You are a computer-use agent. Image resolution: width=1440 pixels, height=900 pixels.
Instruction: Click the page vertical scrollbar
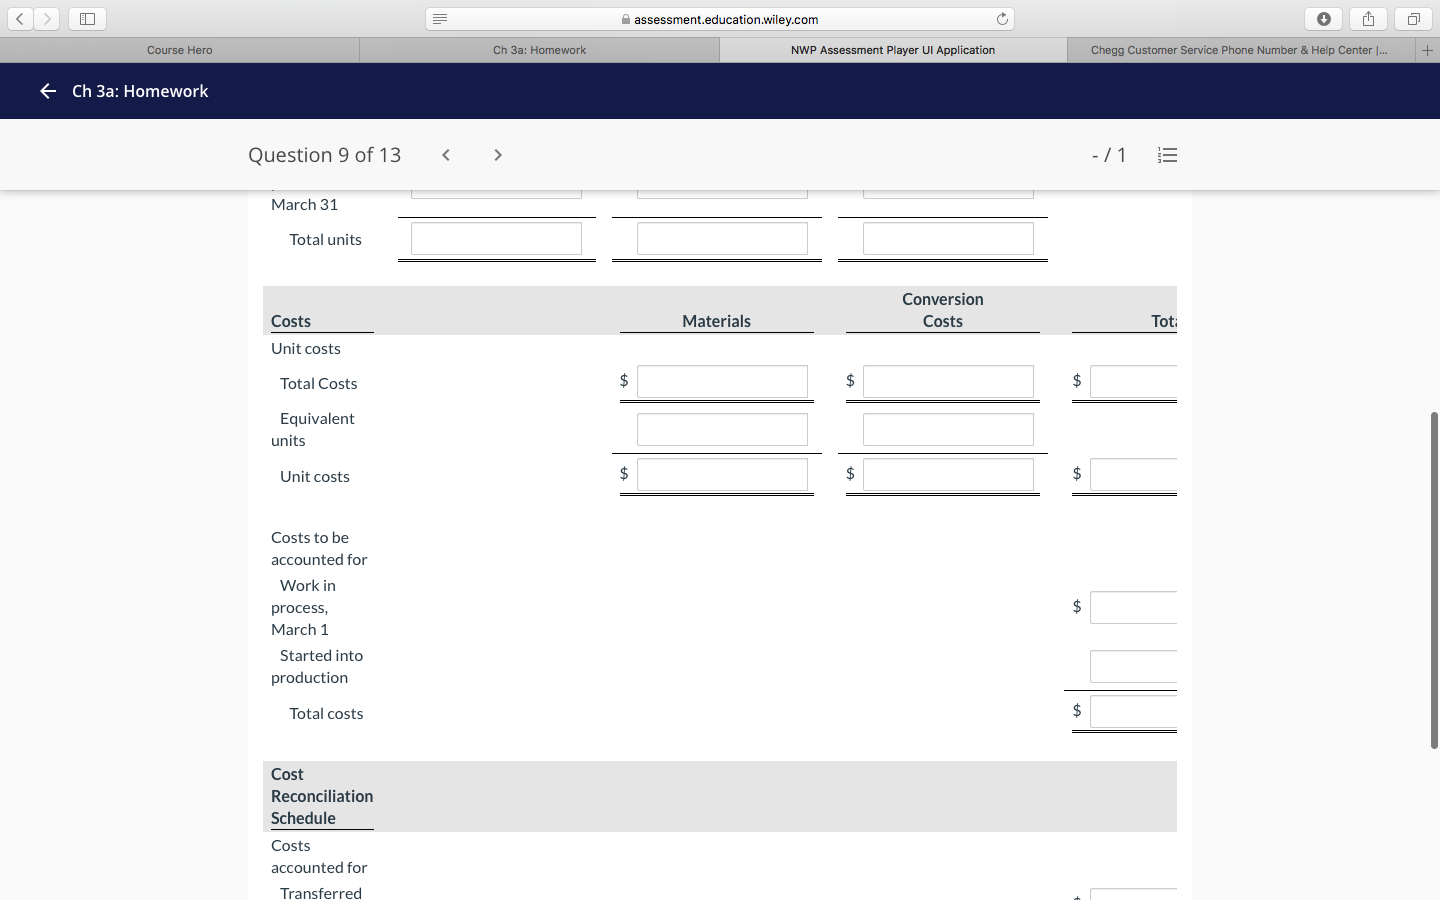click(x=1434, y=580)
